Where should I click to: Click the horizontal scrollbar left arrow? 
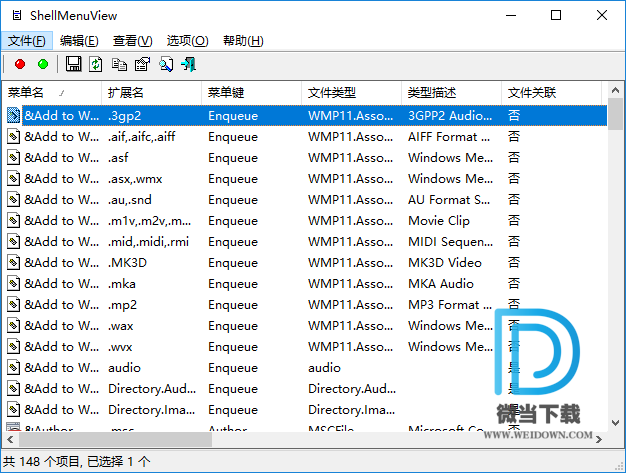10,439
